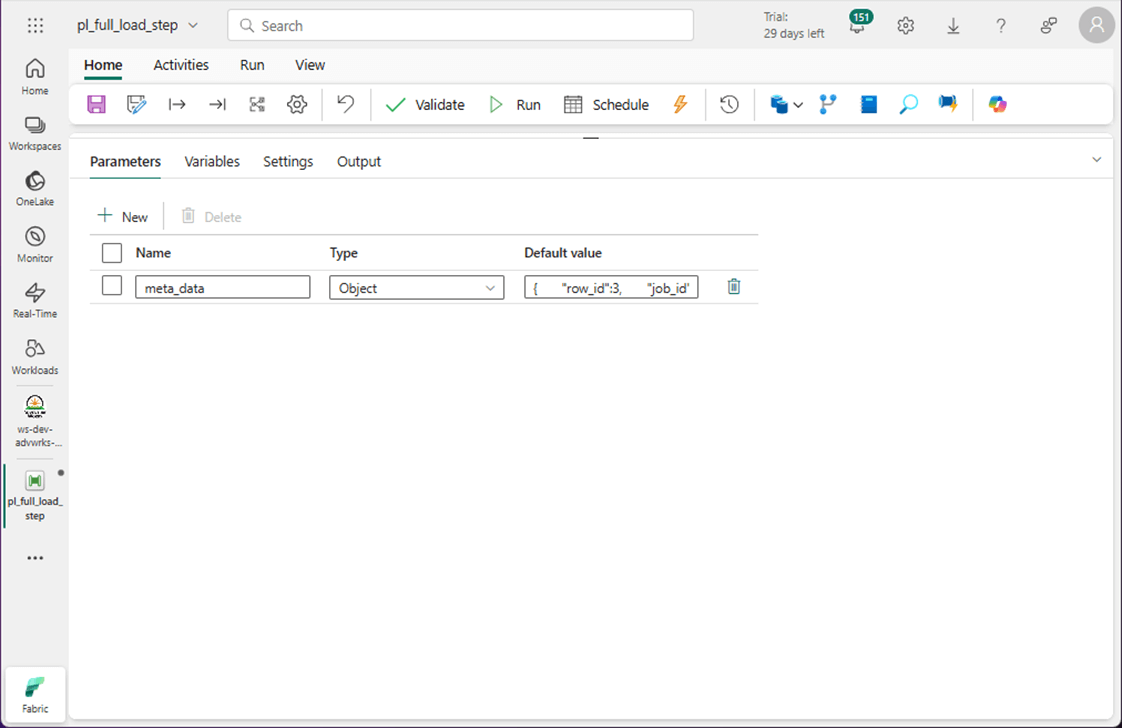The height and width of the screenshot is (728, 1122).
Task: Check the select-all checkbox in the header row
Action: point(112,253)
